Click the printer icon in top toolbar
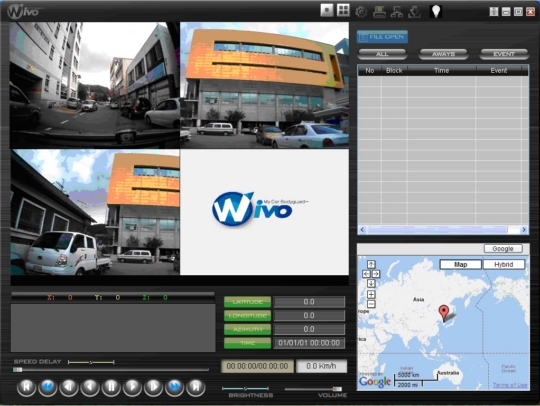The image size is (540, 406). coord(379,12)
